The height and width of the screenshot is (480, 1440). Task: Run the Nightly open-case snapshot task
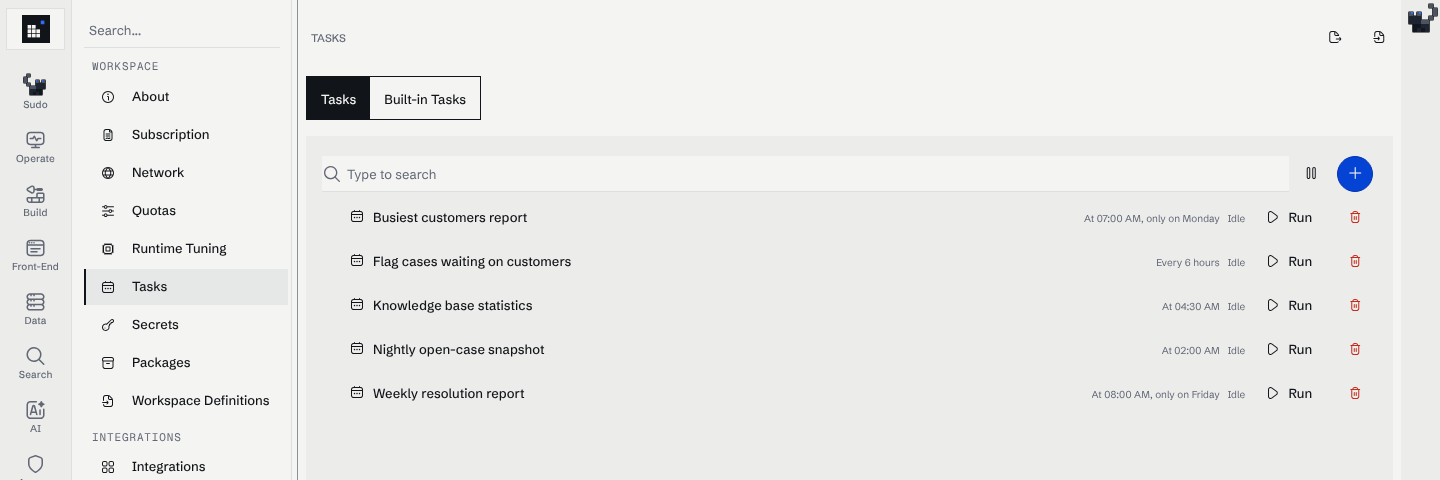(x=1289, y=349)
